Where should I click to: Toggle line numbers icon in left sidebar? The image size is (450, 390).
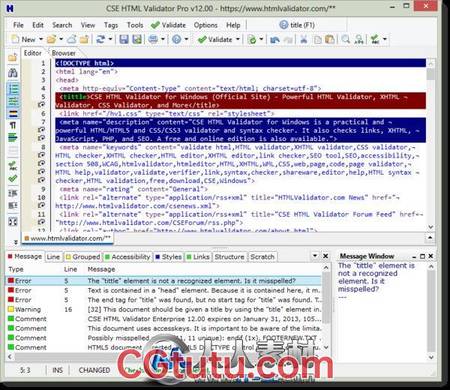point(13,89)
